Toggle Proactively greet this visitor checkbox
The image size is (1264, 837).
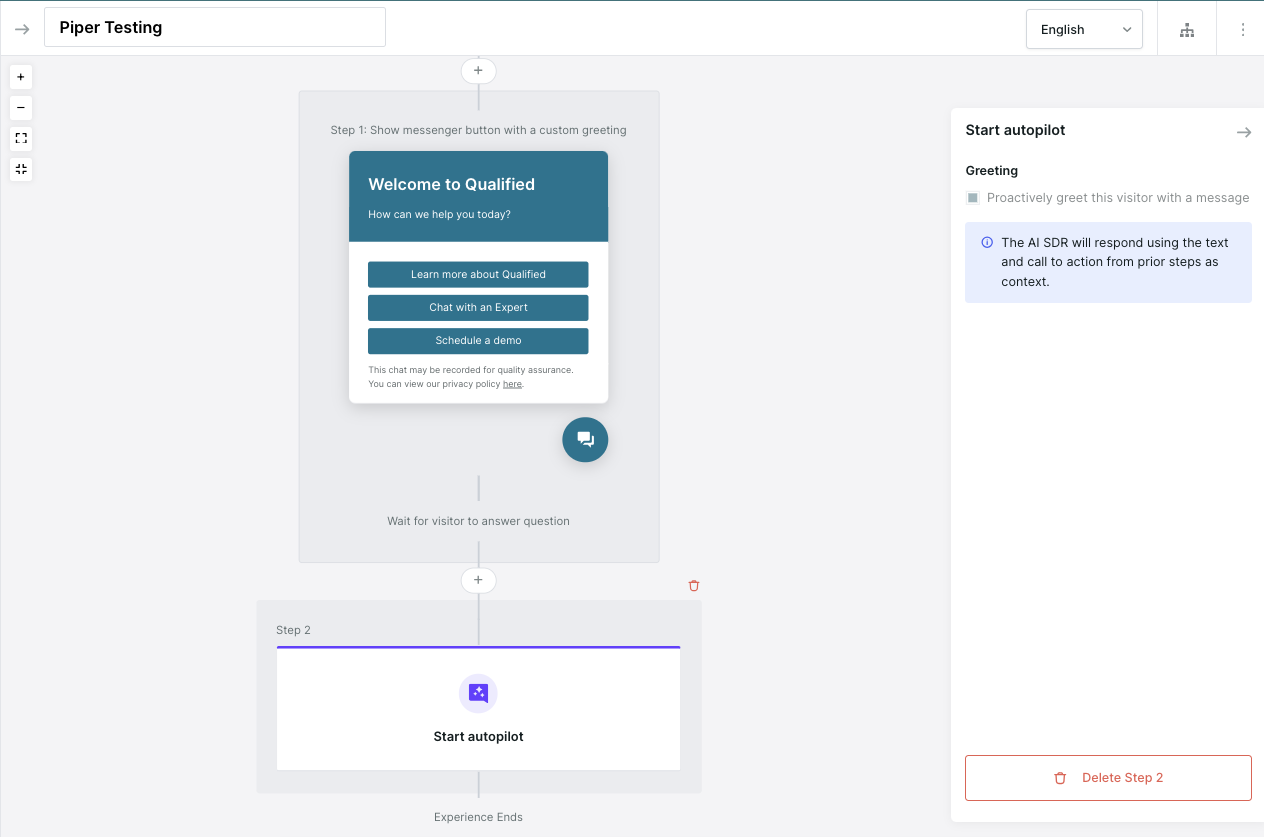(x=972, y=198)
